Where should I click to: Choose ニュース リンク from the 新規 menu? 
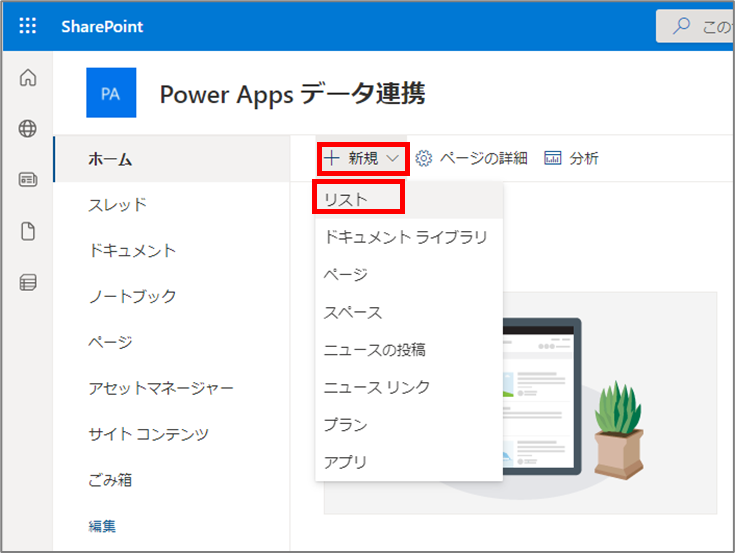point(409,387)
